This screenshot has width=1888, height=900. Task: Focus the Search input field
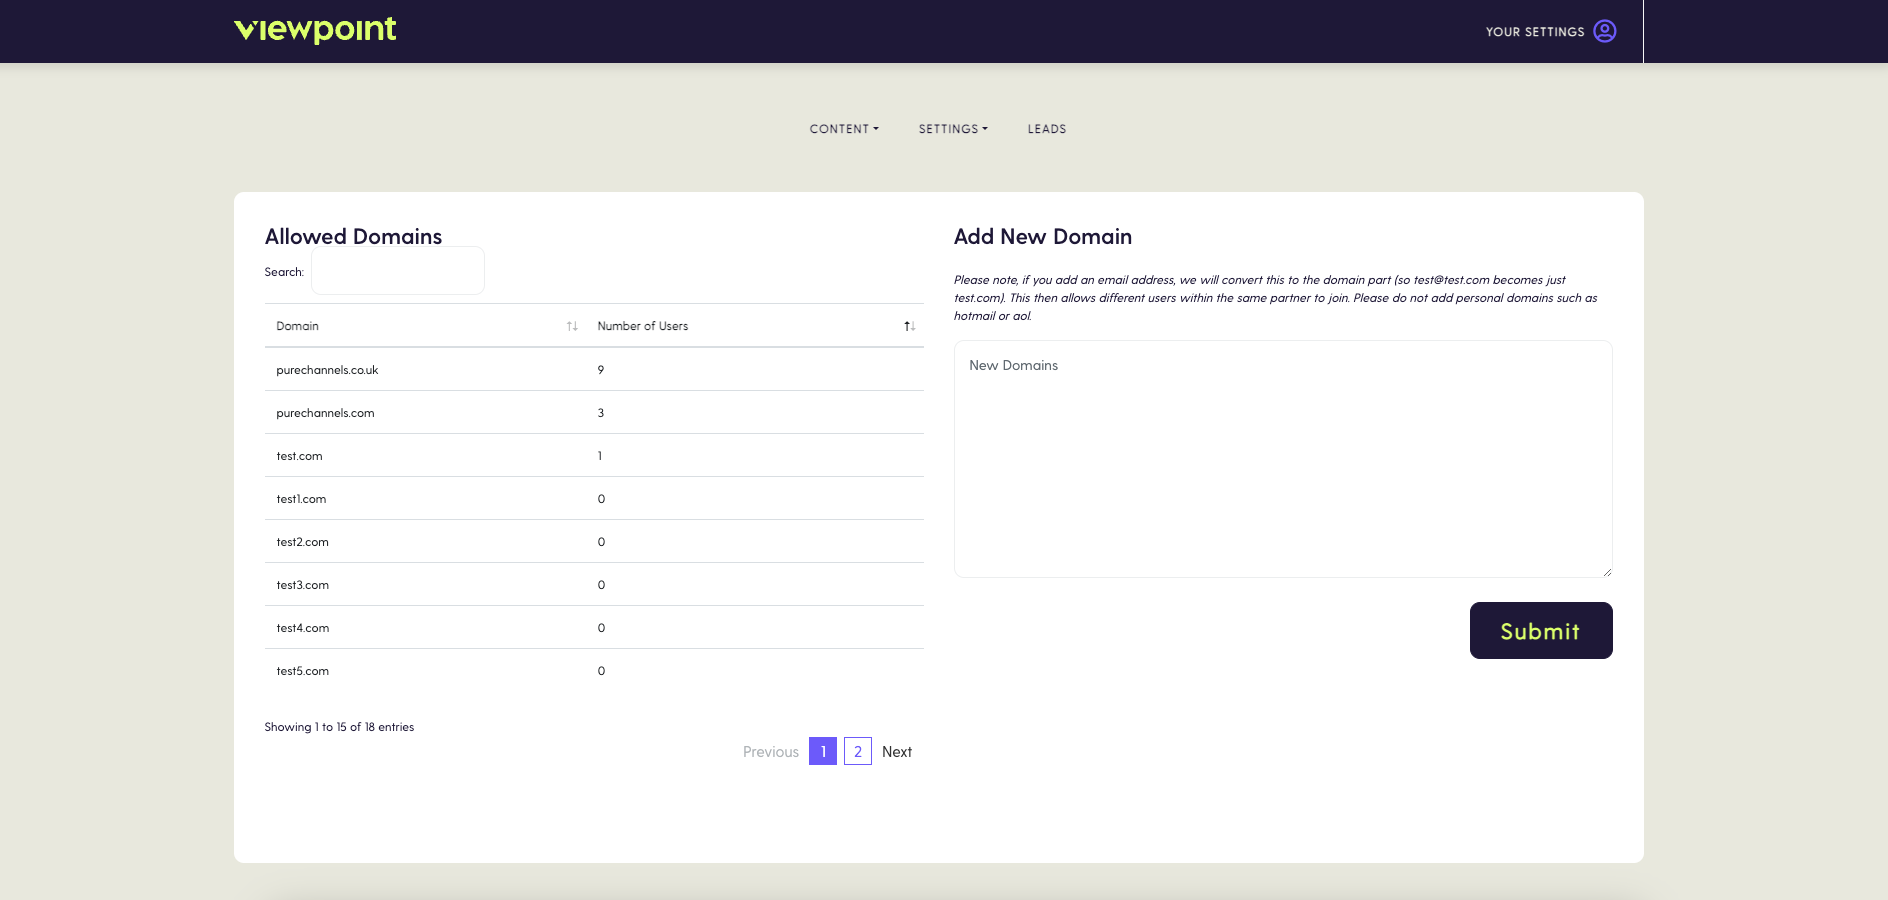coord(398,271)
